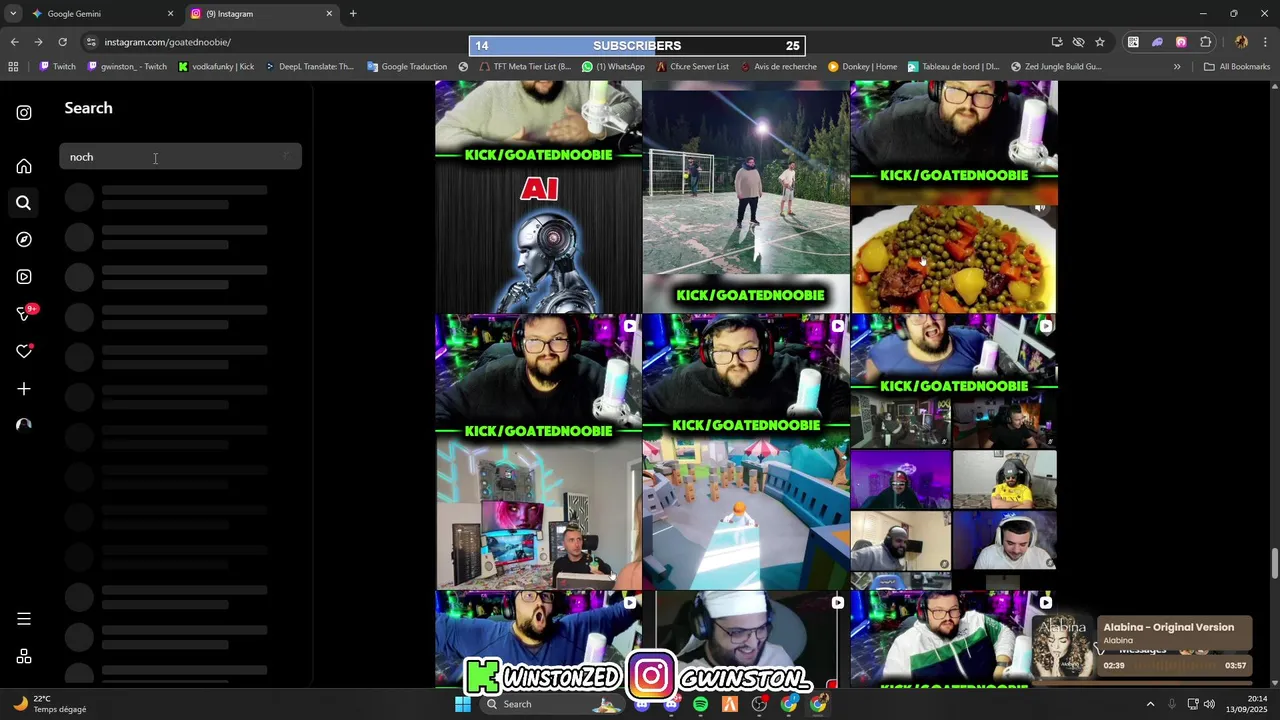Show hidden system tray icons chevron

pyautogui.click(x=1150, y=704)
